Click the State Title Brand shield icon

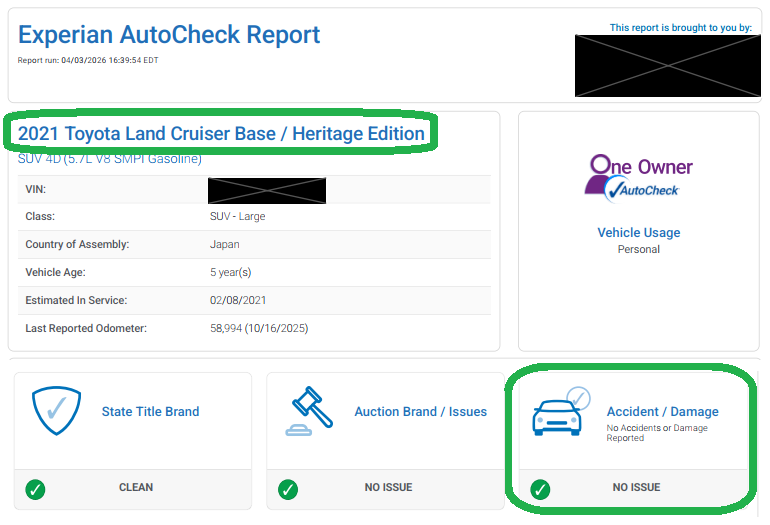pyautogui.click(x=56, y=411)
